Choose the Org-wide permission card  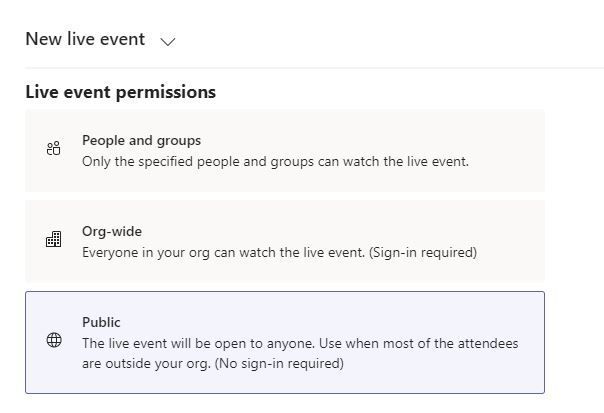pyautogui.click(x=284, y=241)
